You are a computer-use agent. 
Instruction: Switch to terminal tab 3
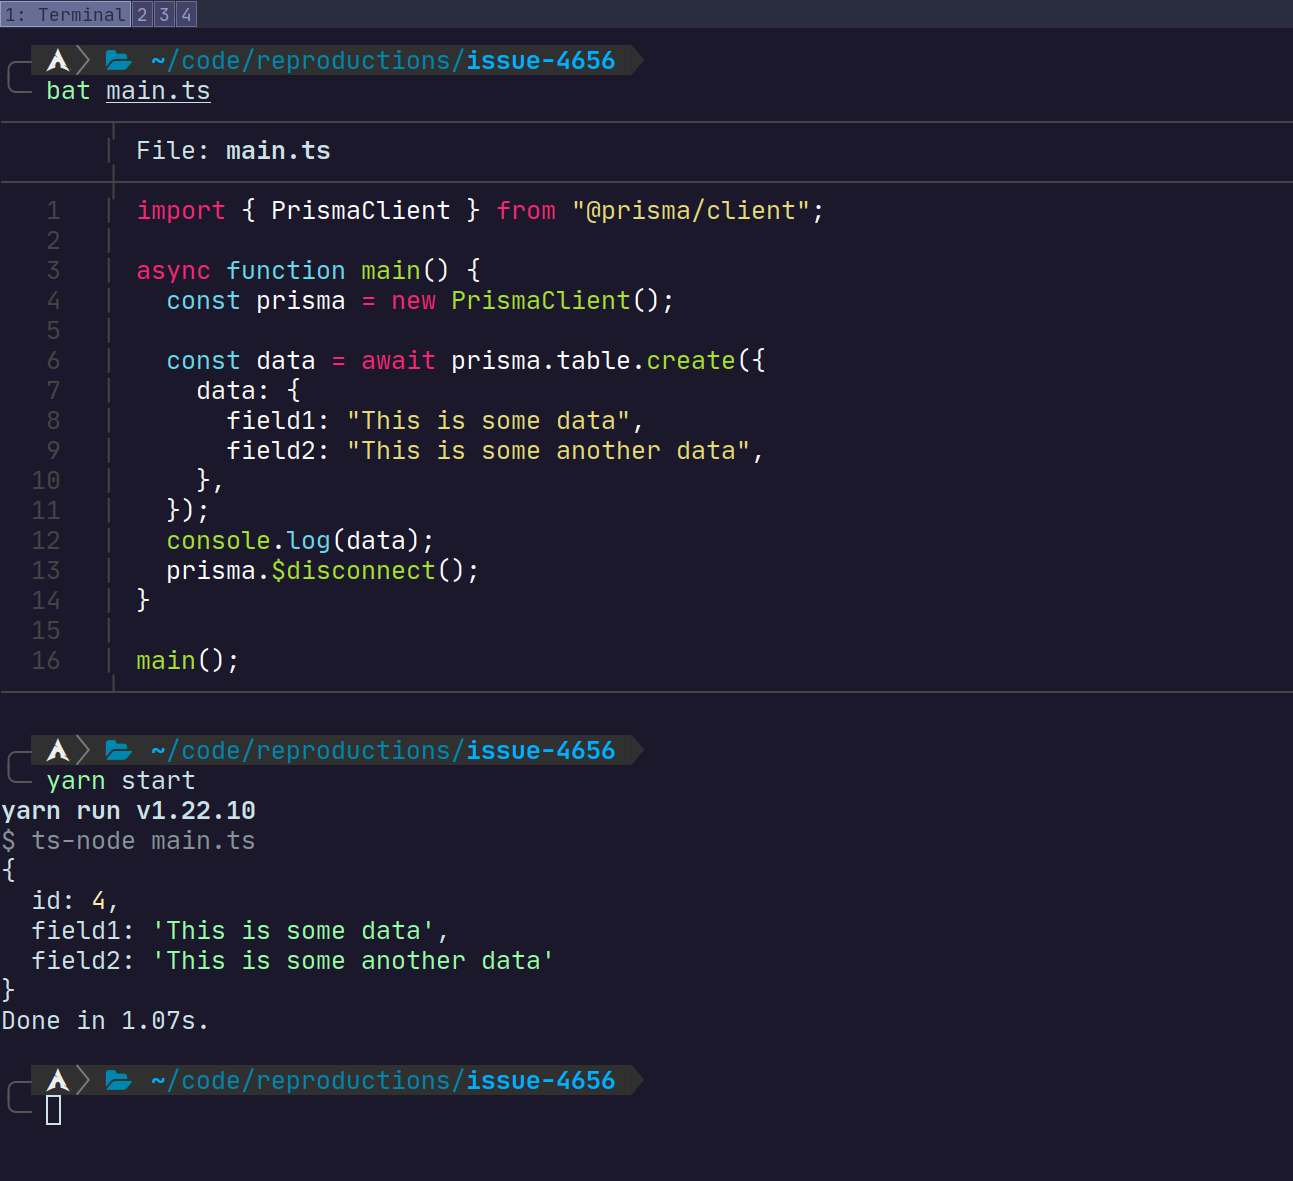point(163,14)
